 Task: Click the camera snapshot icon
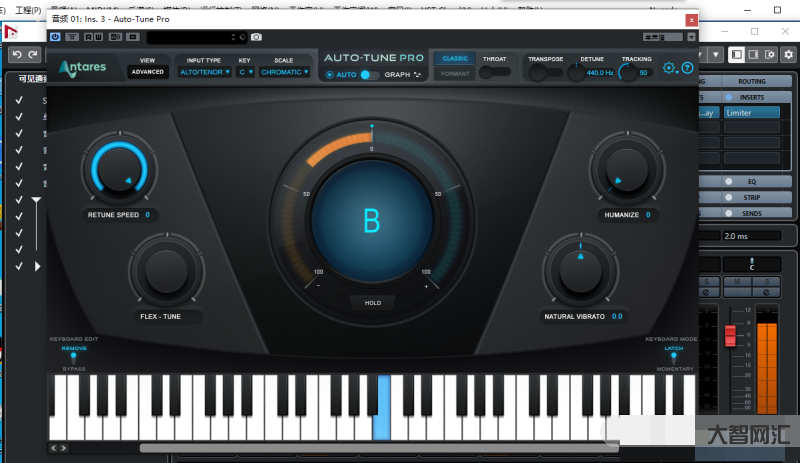[x=257, y=37]
